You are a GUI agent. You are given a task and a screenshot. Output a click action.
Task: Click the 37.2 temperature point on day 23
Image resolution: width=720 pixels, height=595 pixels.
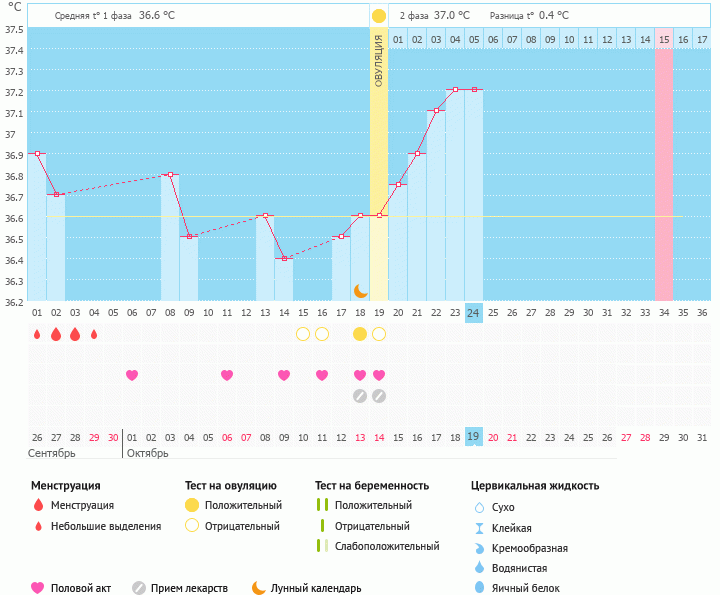pos(455,90)
